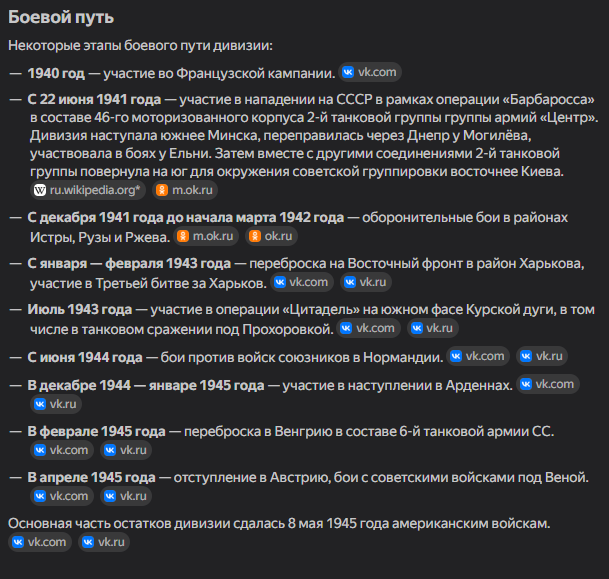
Task: Open vk.com source after Normandy line
Action: pyautogui.click(x=478, y=356)
